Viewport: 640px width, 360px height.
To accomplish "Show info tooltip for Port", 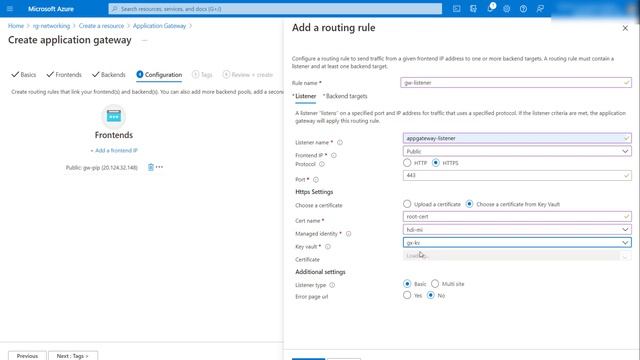I will [316, 180].
